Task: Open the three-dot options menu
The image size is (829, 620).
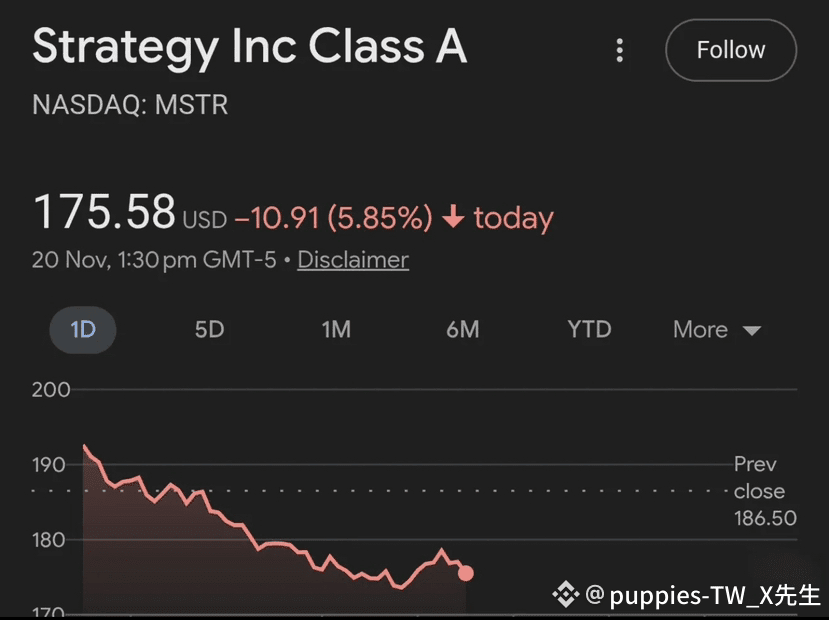Action: tap(620, 50)
